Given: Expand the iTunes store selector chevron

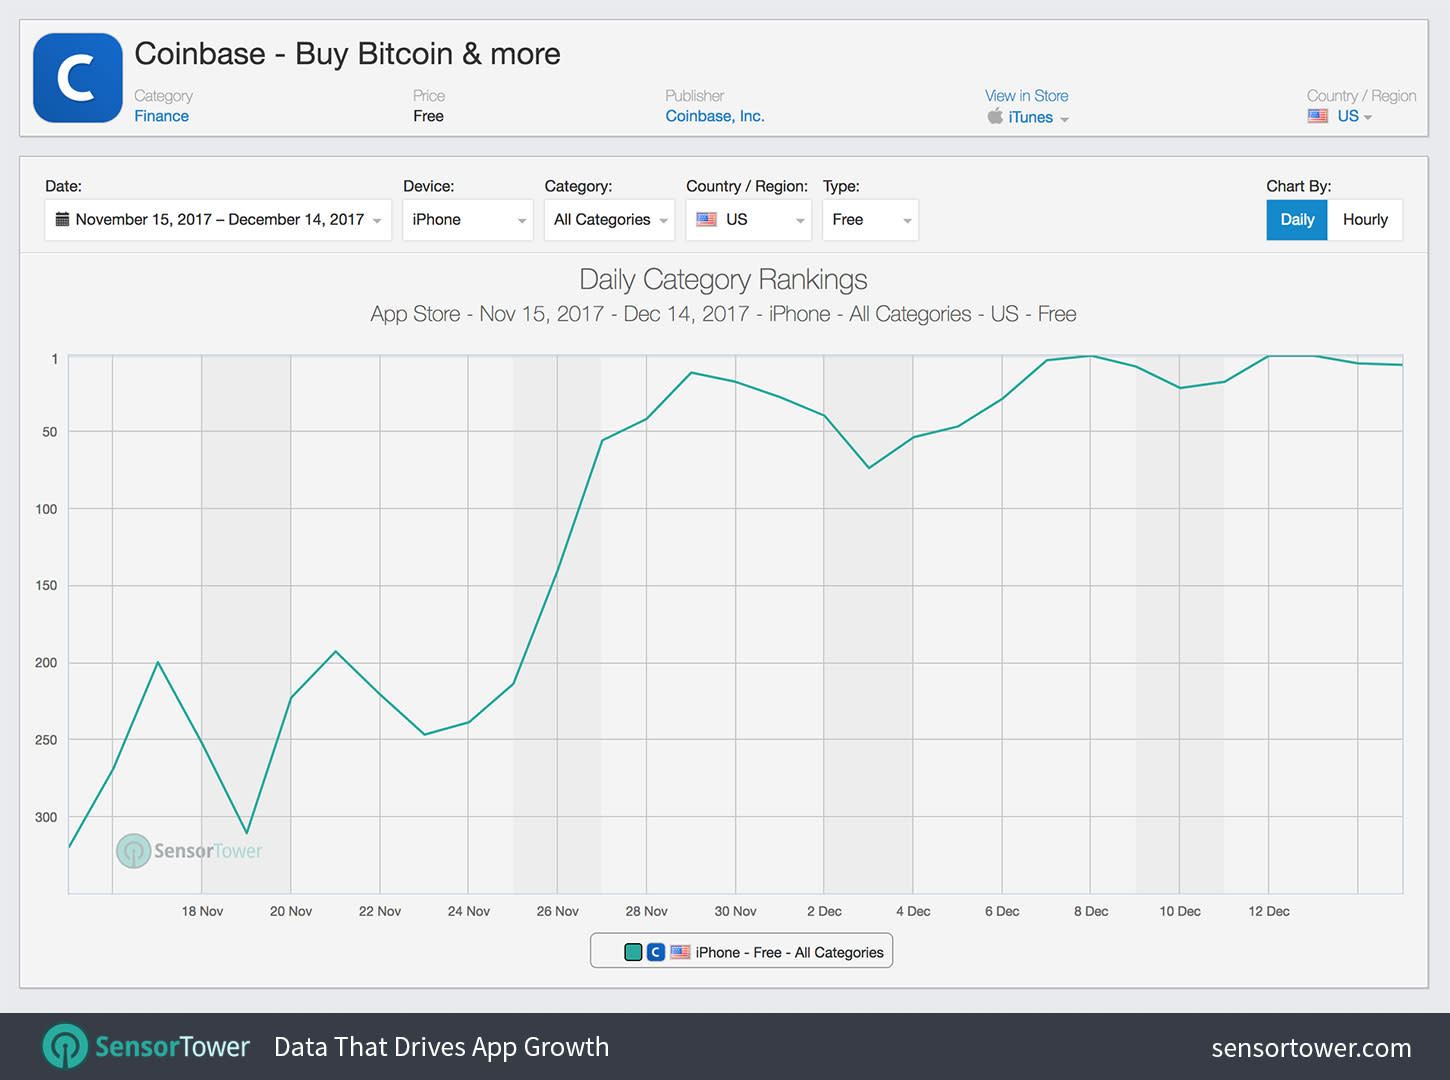Looking at the screenshot, I should 1065,118.
